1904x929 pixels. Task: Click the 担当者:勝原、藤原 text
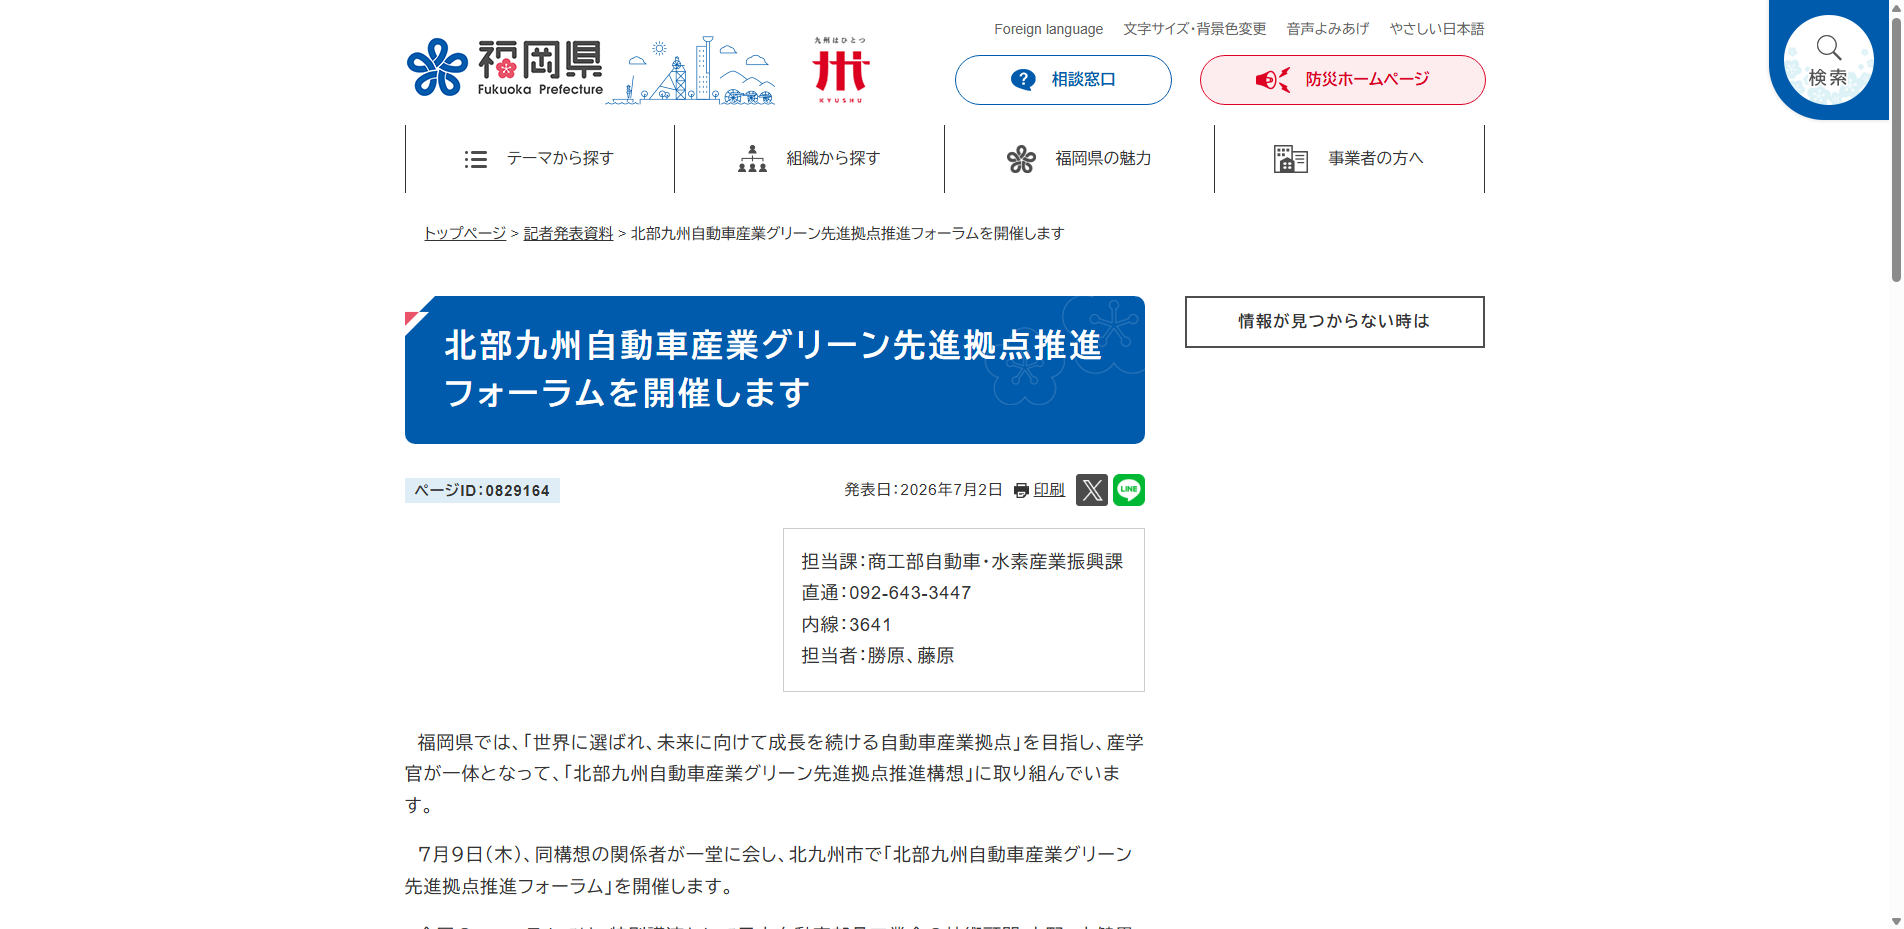[878, 656]
